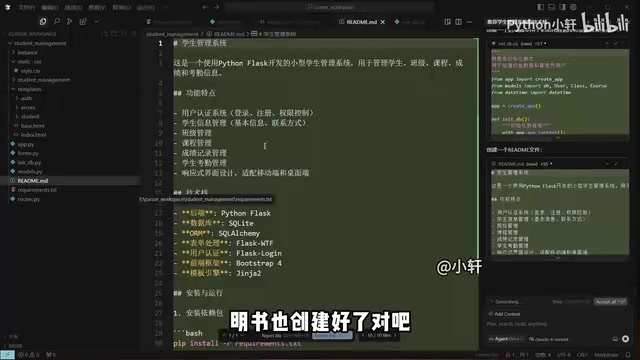Click the navigate back arrow
Viewport: 640px width, 360px height.
point(205,7)
